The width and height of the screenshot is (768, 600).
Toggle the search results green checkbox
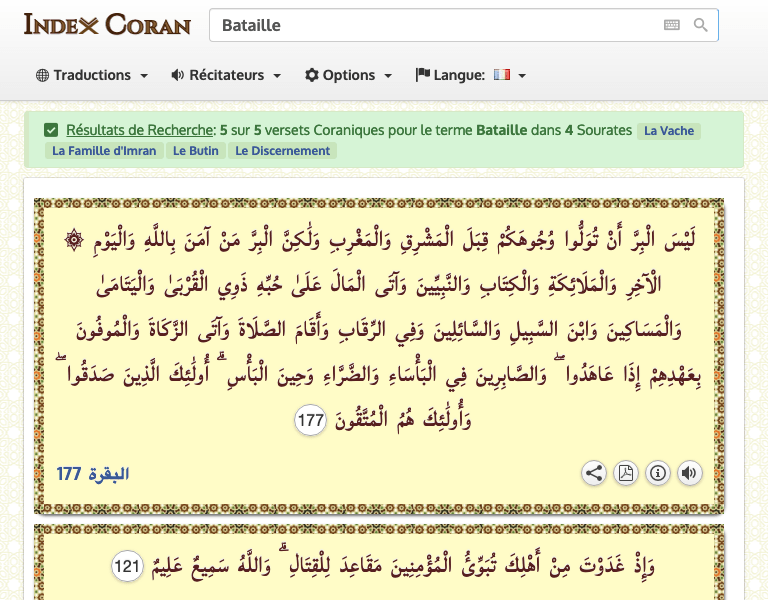coord(51,130)
